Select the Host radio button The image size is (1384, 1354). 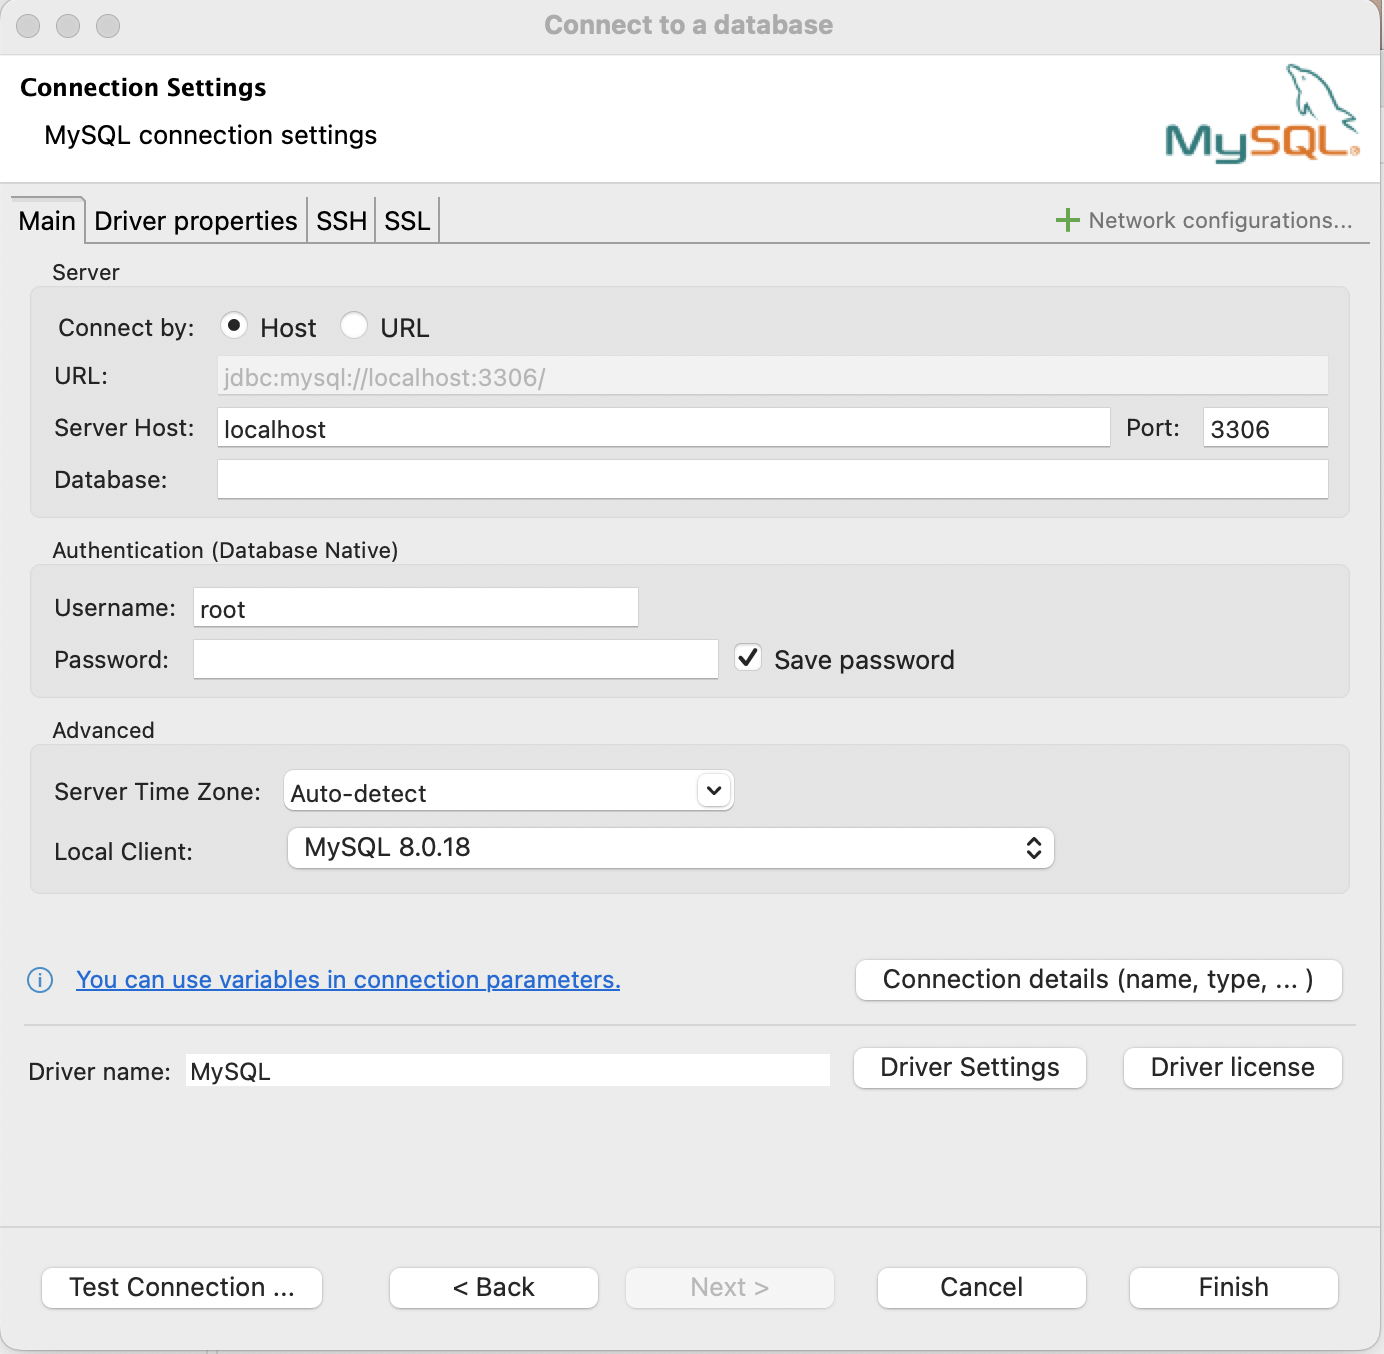click(233, 326)
